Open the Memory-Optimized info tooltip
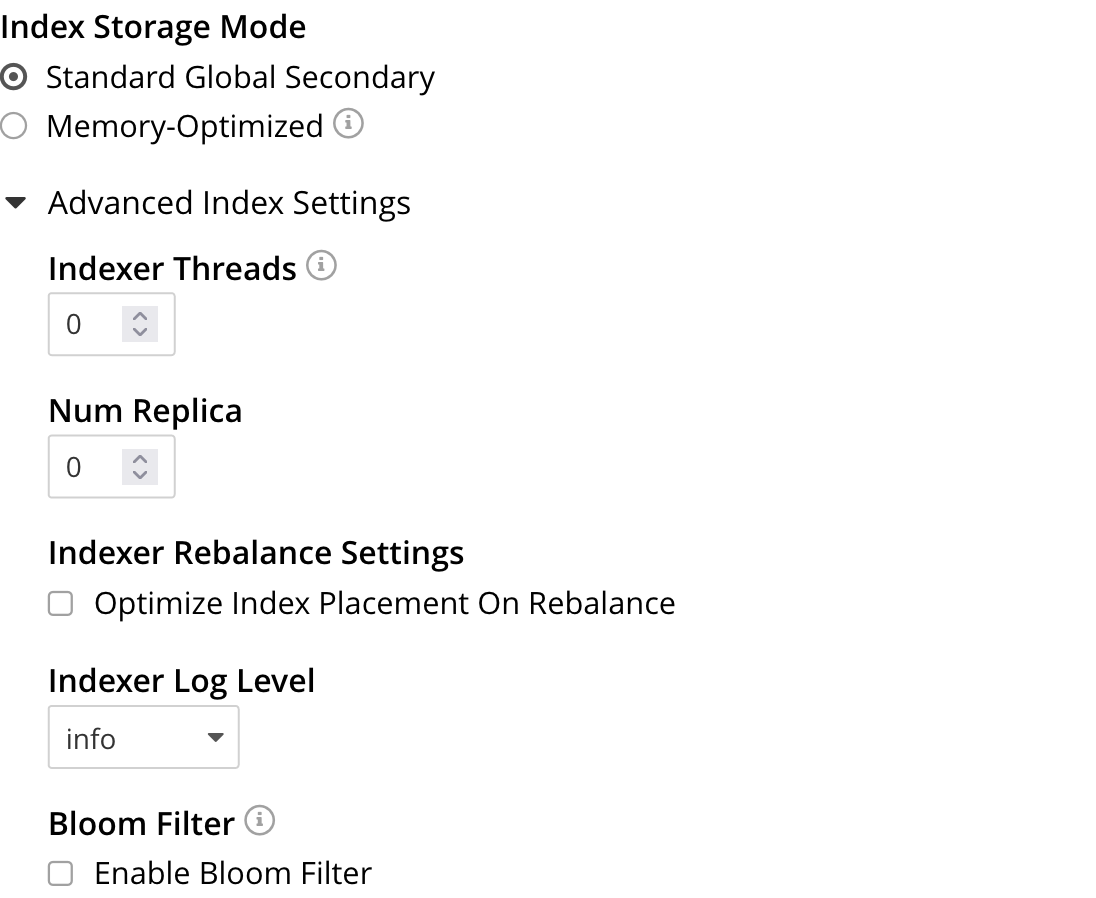1096x898 pixels. point(349,124)
